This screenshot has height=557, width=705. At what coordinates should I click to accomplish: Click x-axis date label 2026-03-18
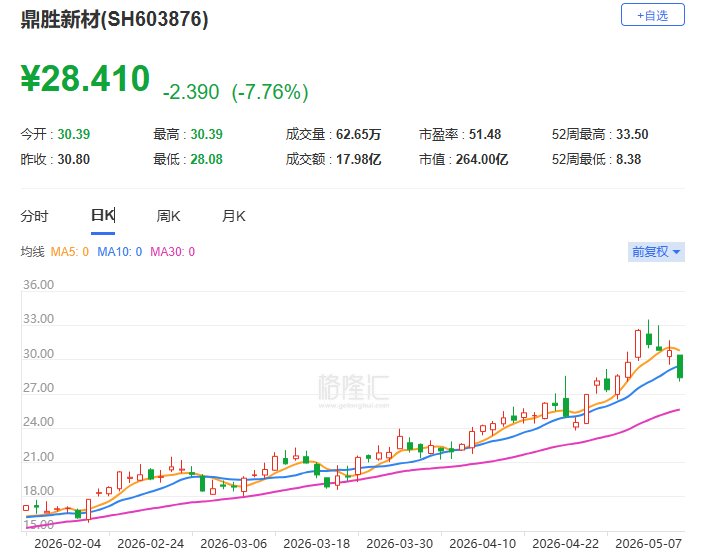(317, 544)
